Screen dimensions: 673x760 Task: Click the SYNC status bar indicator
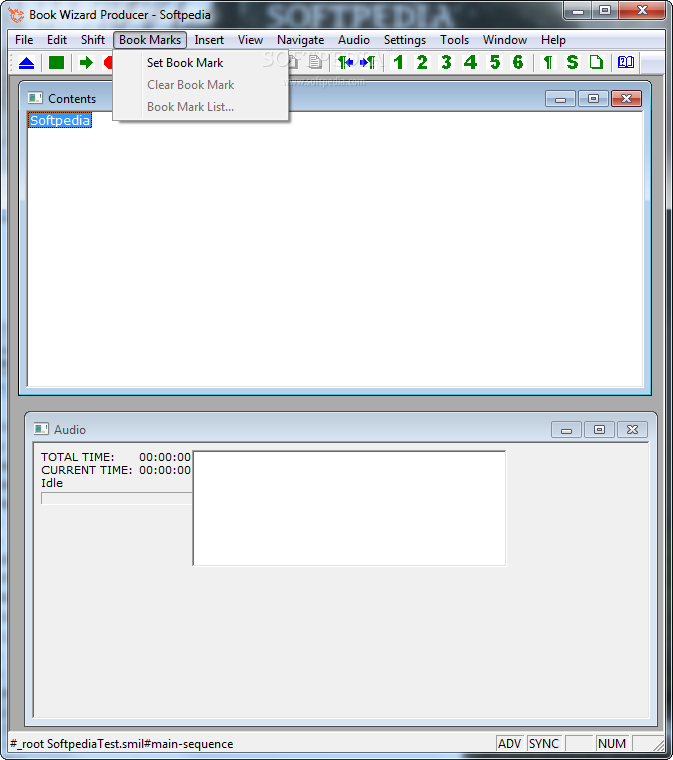pos(544,744)
